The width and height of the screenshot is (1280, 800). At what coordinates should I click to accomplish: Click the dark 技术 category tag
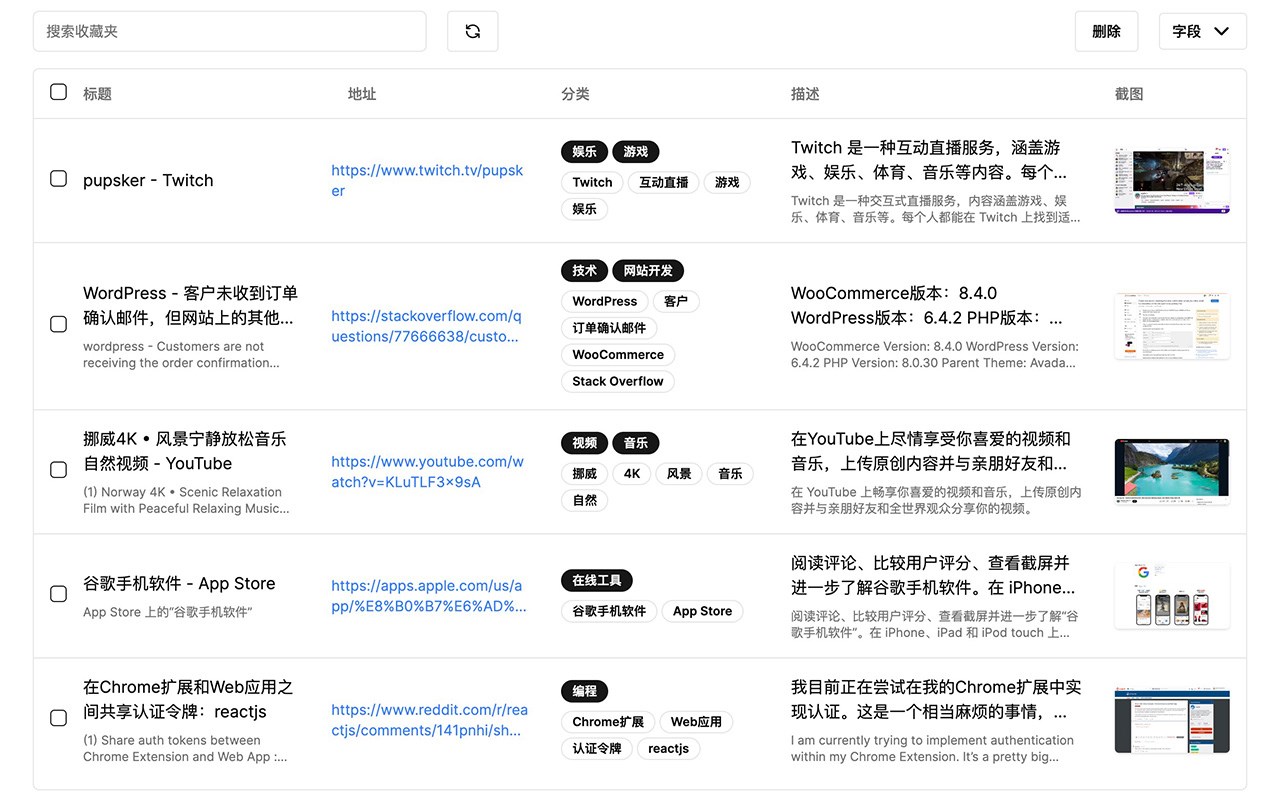pyautogui.click(x=584, y=270)
